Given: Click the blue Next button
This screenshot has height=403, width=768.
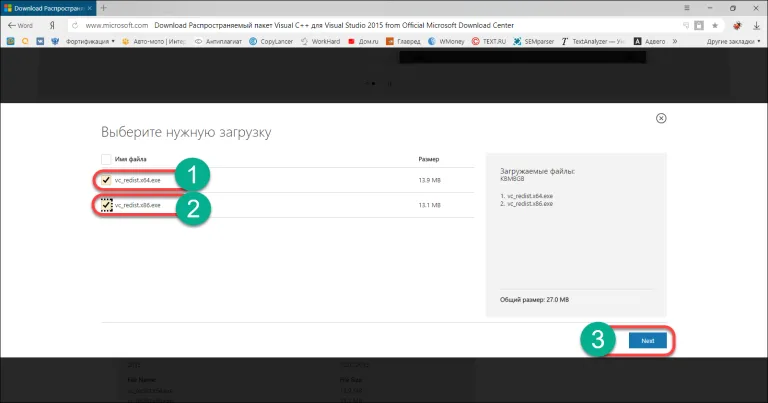Looking at the screenshot, I should [x=648, y=341].
